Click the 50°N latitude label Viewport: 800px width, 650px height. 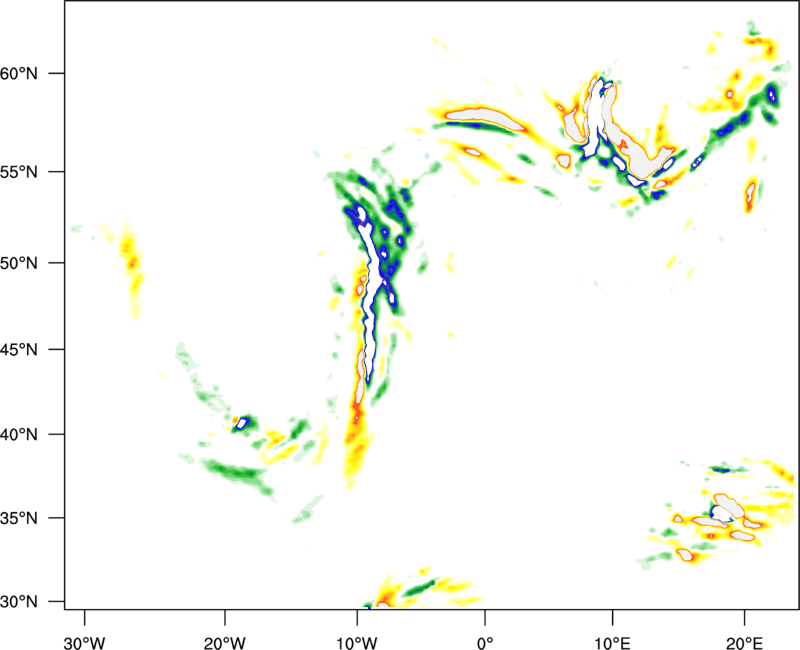[x=19, y=263]
